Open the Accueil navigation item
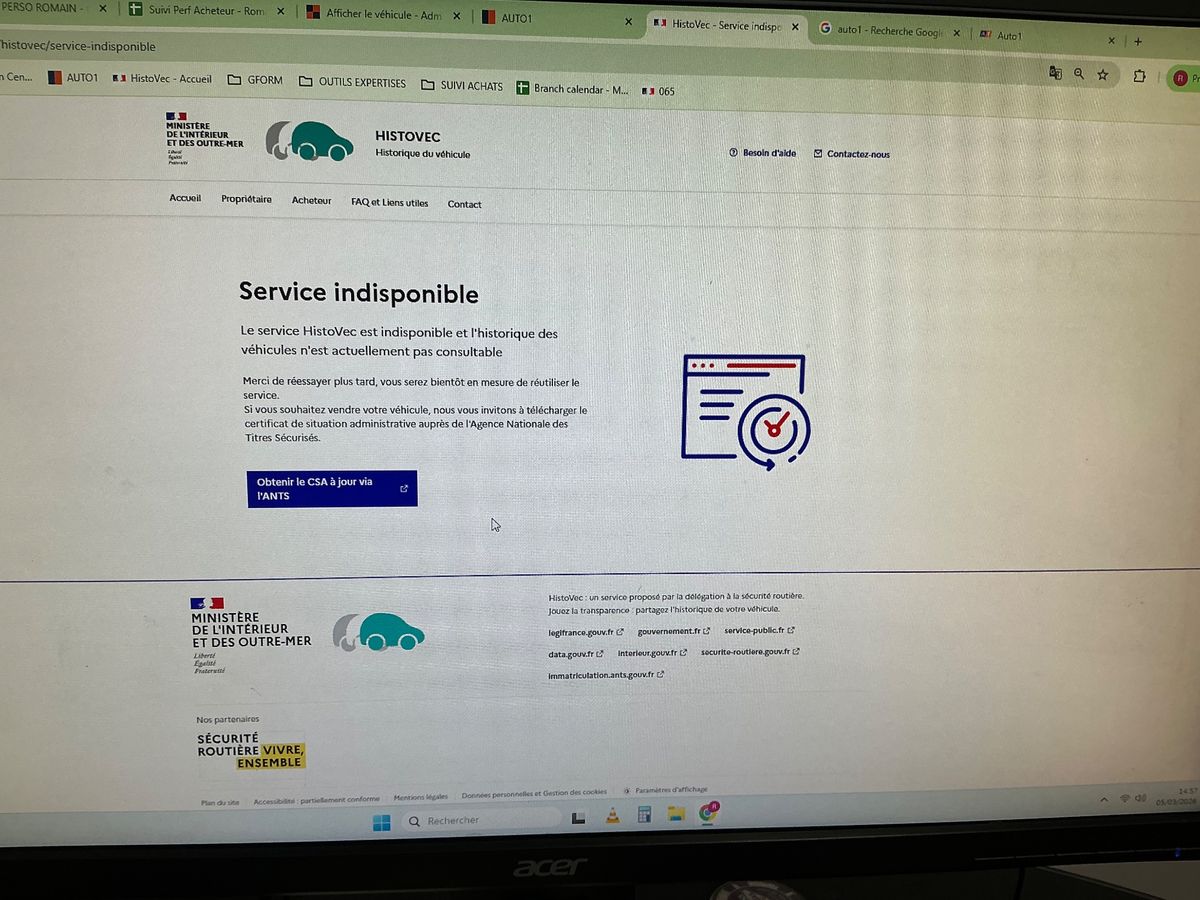 point(185,198)
